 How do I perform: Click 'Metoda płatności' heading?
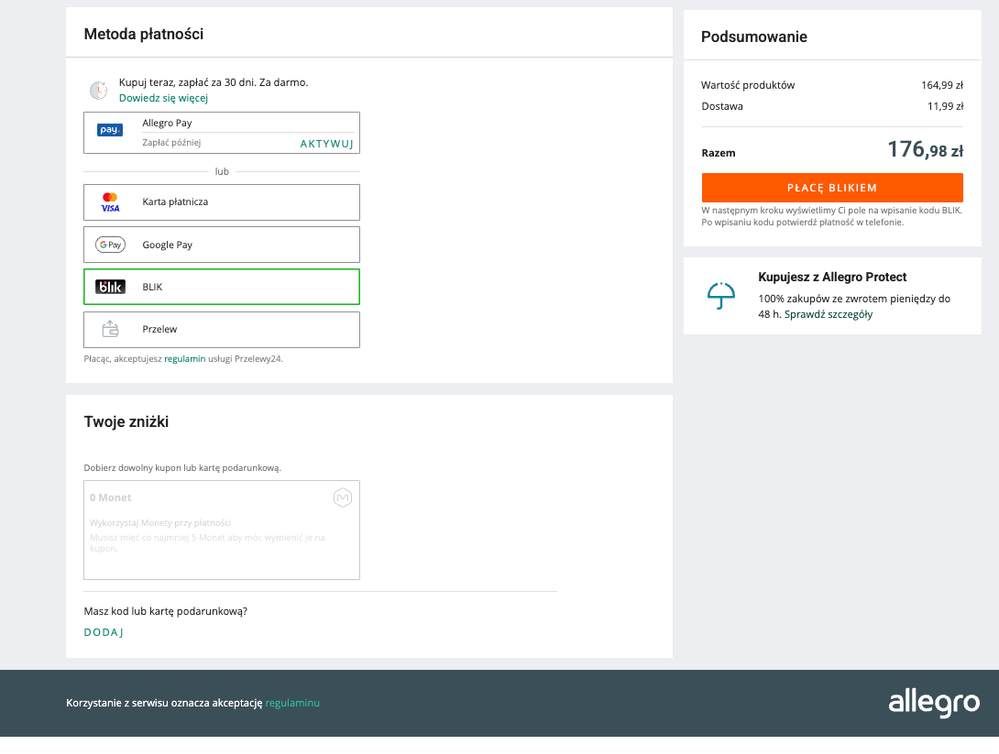(144, 34)
